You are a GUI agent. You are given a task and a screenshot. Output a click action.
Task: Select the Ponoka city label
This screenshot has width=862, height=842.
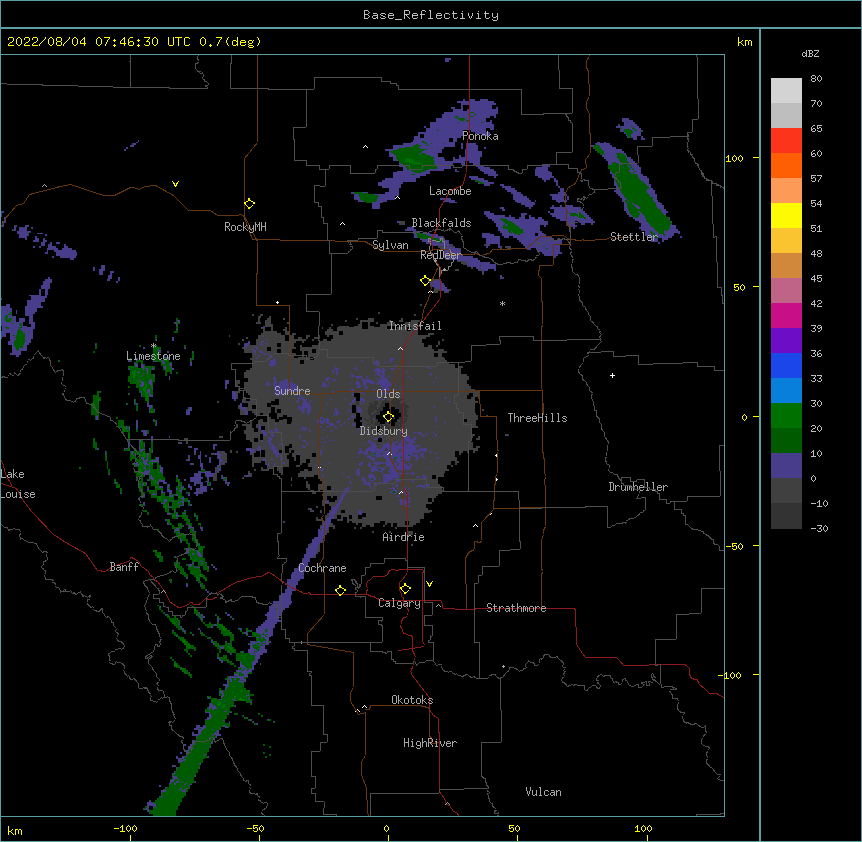(480, 136)
